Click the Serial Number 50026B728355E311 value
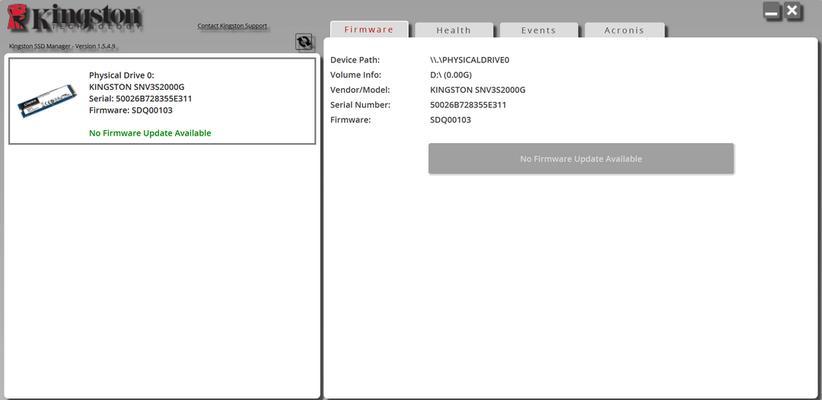822x400 pixels. tap(468, 105)
